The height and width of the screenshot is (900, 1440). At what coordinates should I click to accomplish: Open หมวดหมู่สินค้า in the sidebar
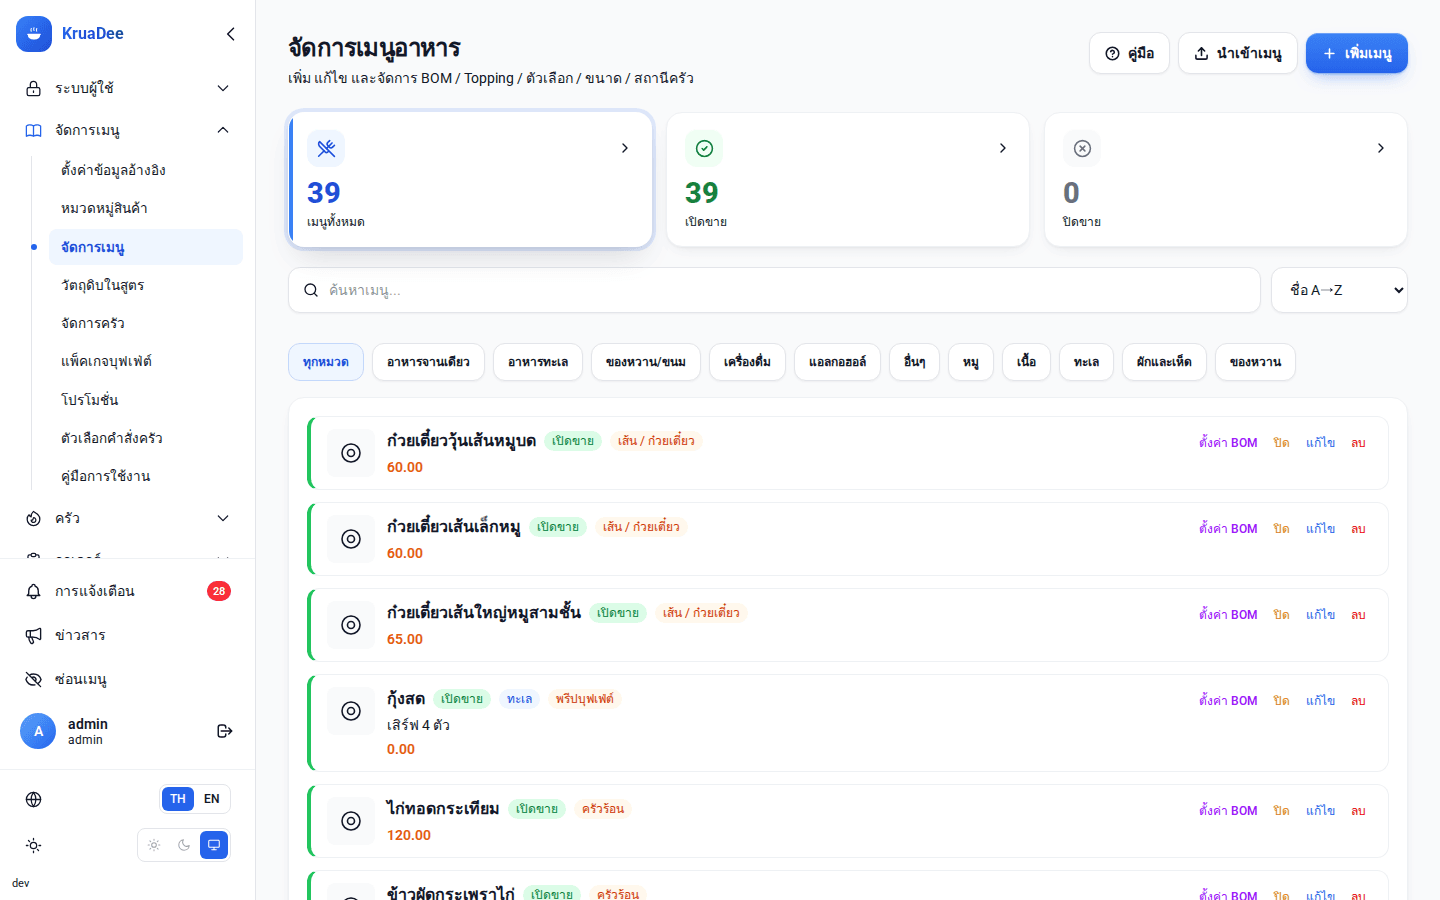point(146,208)
